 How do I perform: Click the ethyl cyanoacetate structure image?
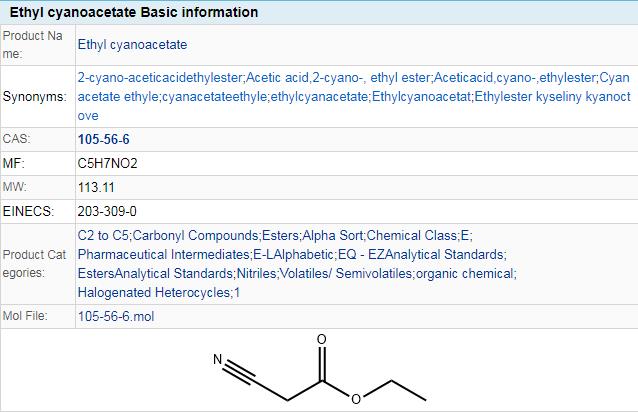click(x=319, y=374)
